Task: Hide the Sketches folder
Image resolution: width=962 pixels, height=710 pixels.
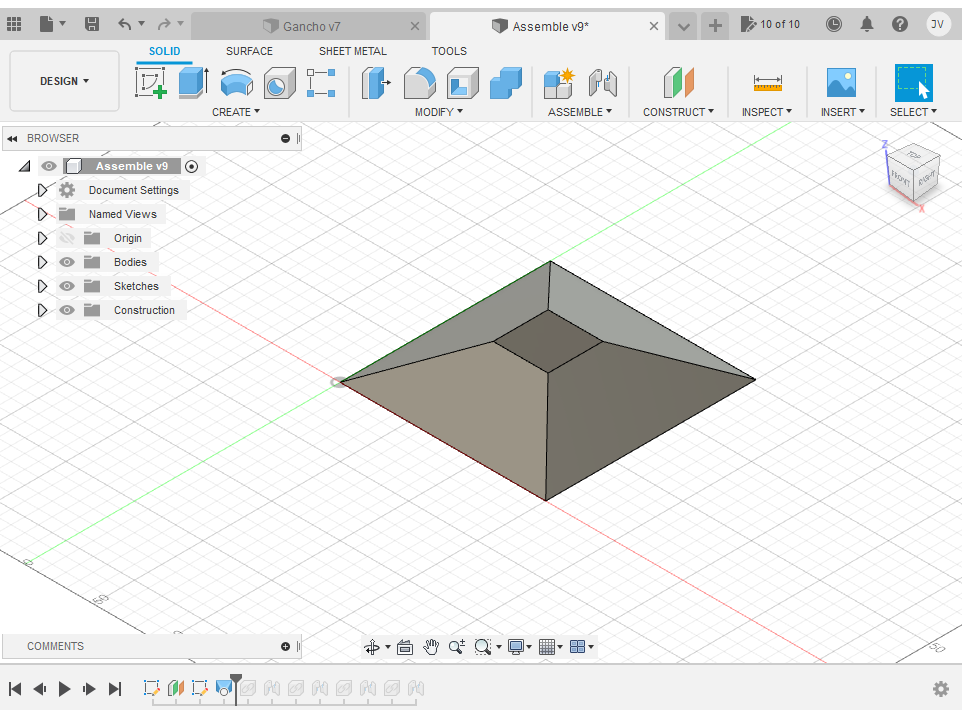Action: [x=67, y=286]
